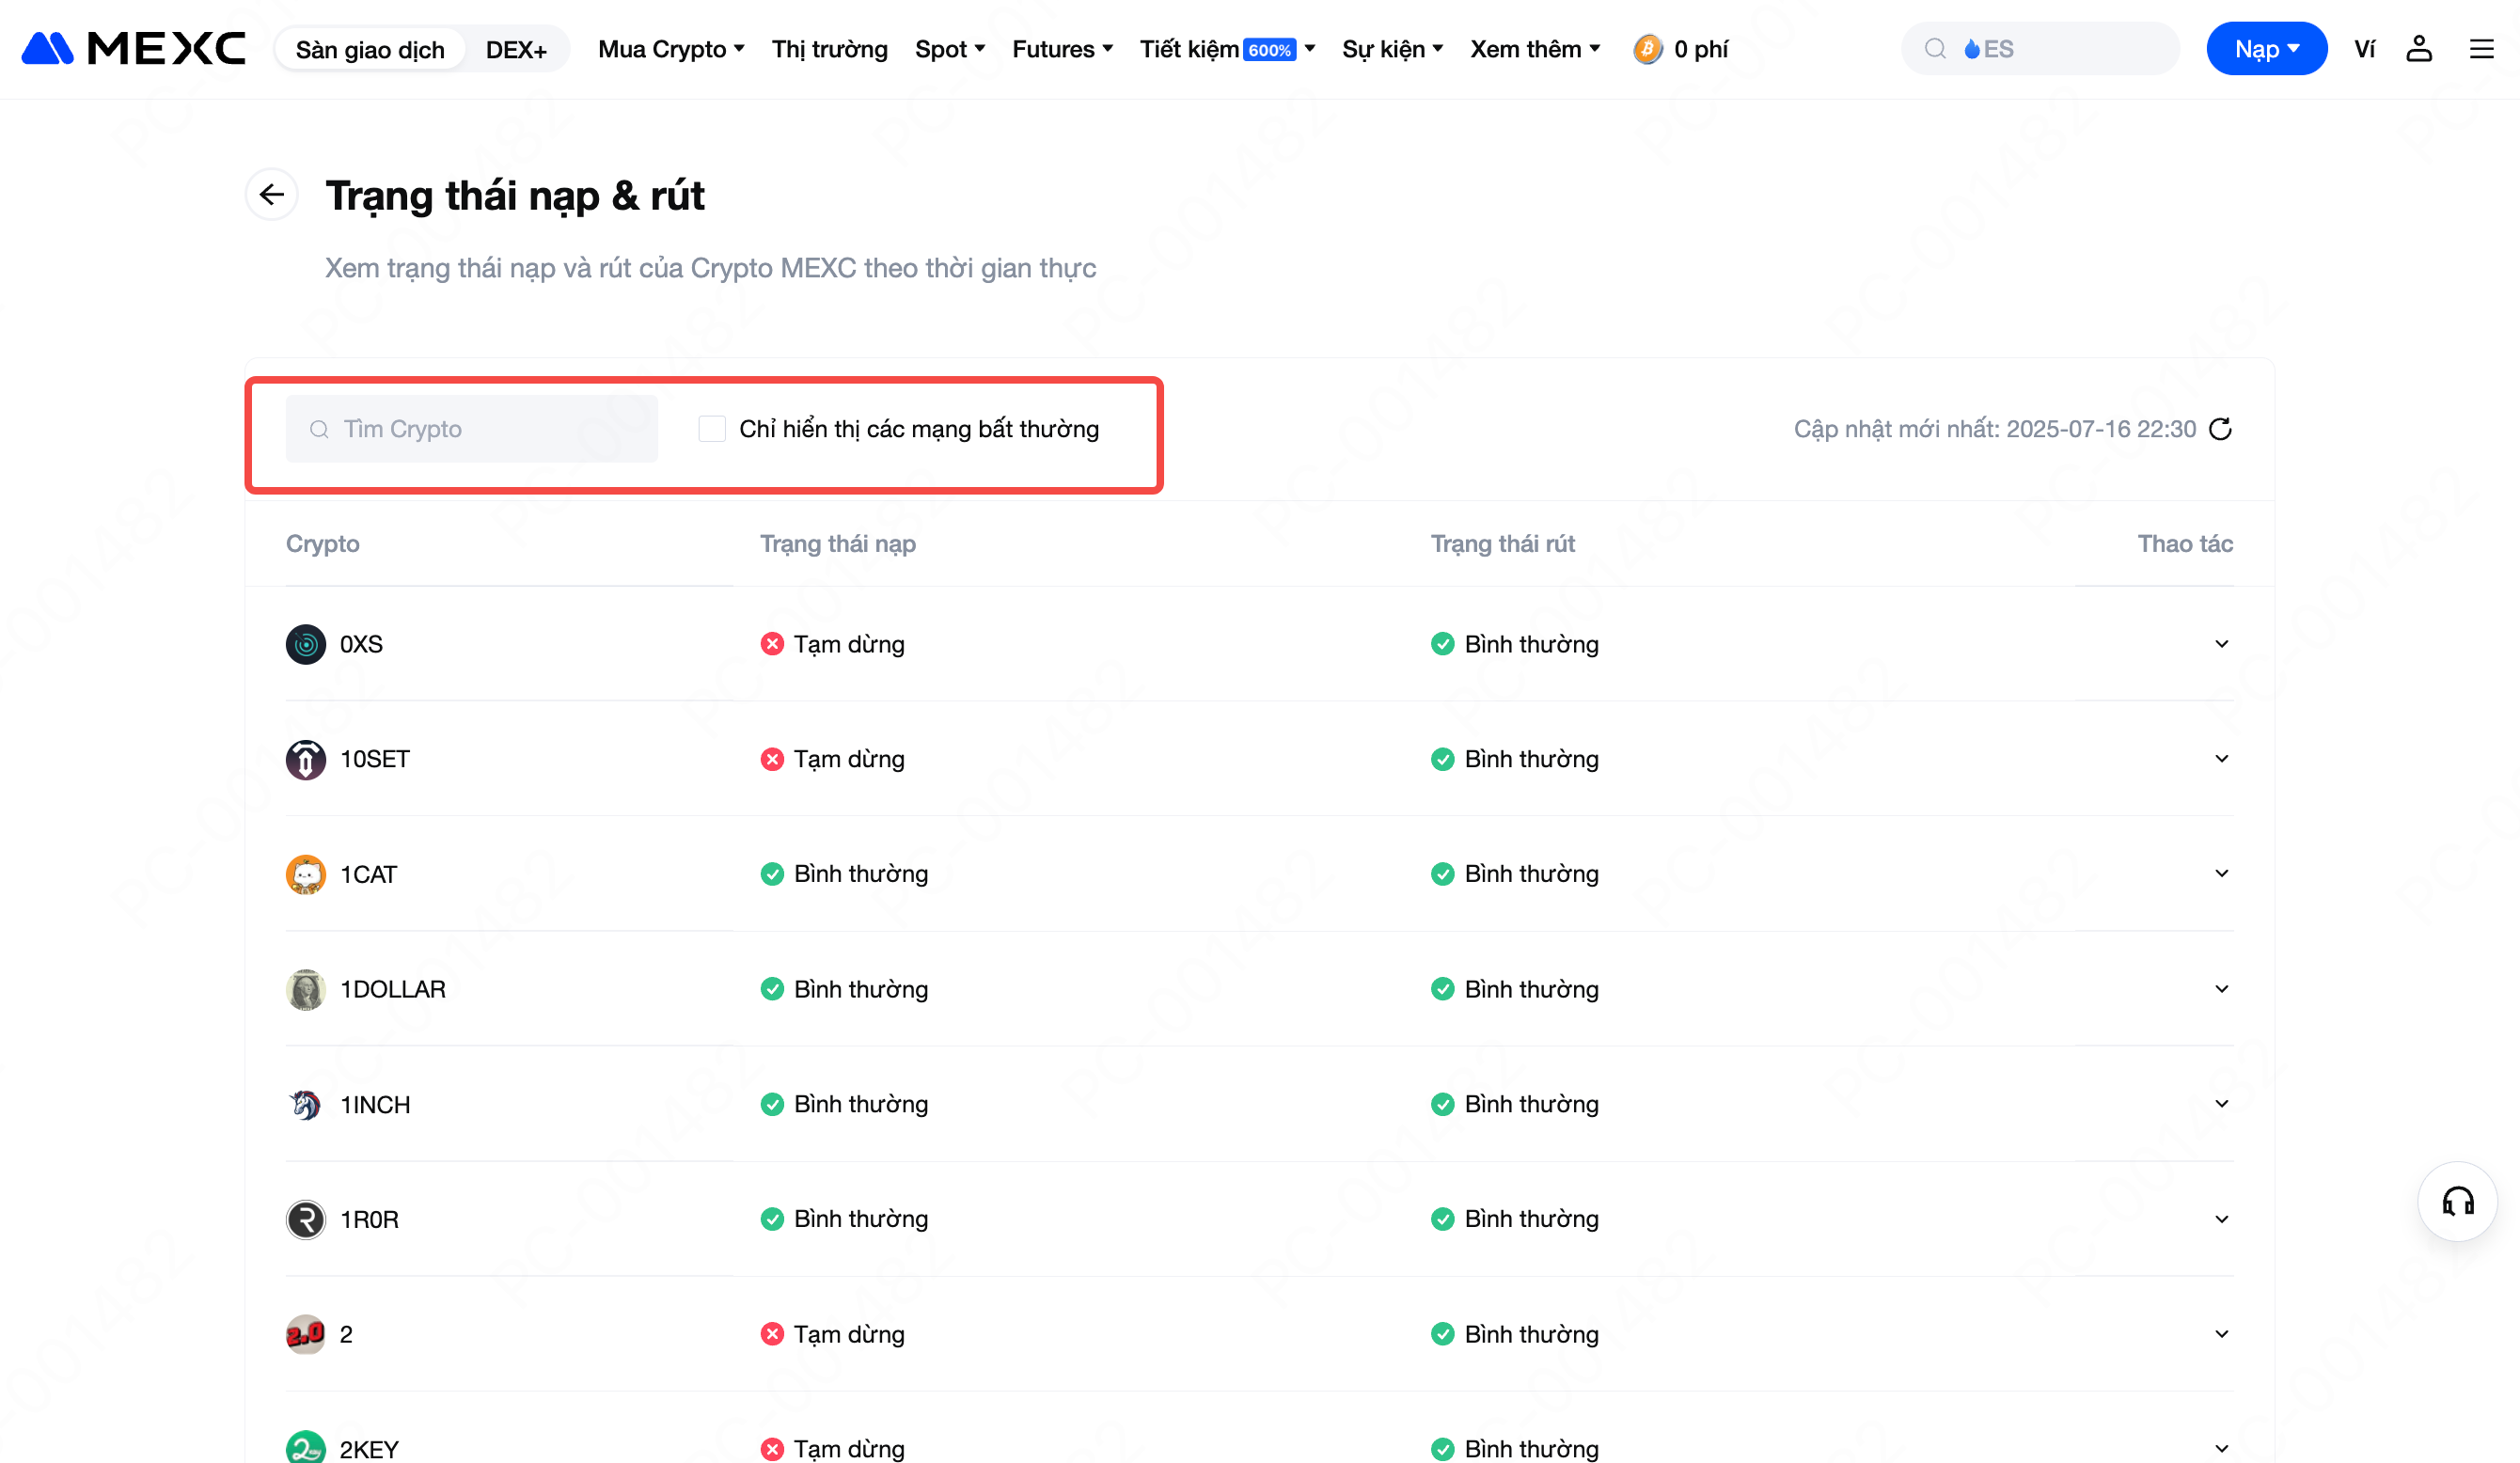Click the 600% badge on Tiết kiệm
The height and width of the screenshot is (1463, 2520).
1269,49
